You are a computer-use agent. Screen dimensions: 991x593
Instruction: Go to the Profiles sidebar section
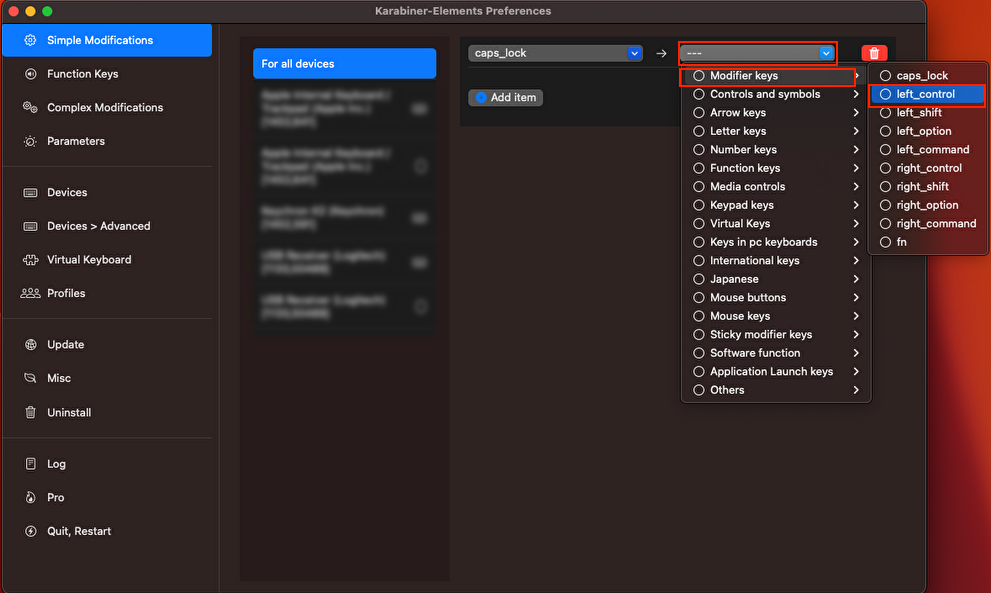107,293
